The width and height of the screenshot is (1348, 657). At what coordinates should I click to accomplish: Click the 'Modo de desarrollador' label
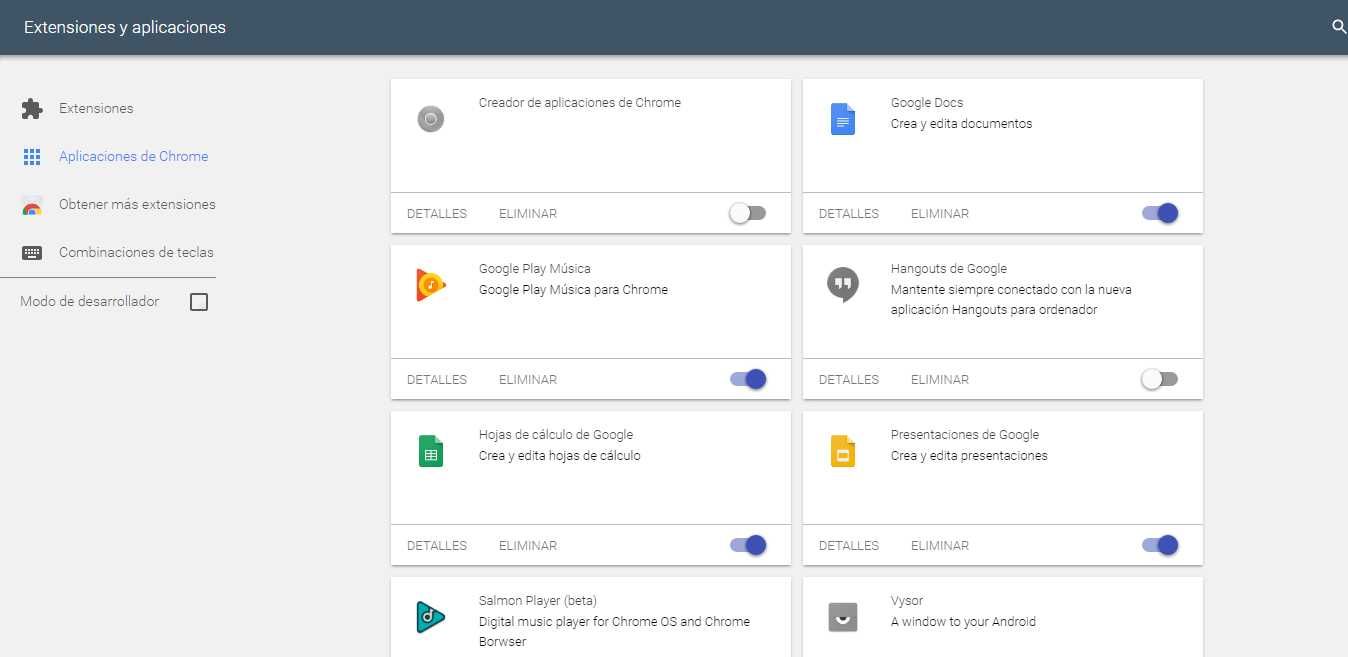click(x=90, y=301)
